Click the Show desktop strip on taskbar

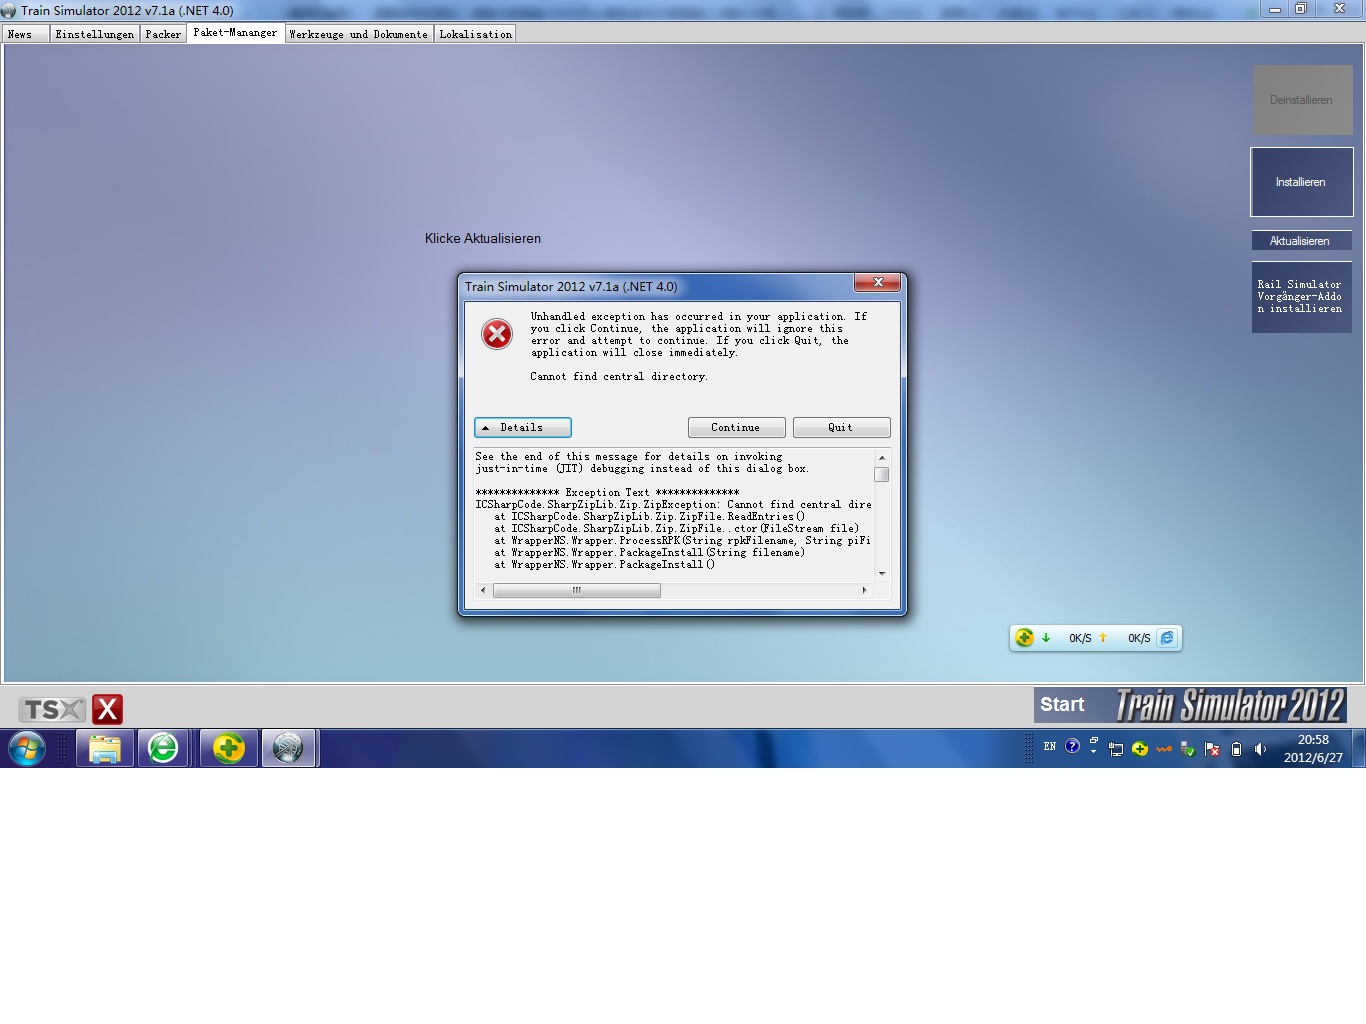[x=1359, y=748]
